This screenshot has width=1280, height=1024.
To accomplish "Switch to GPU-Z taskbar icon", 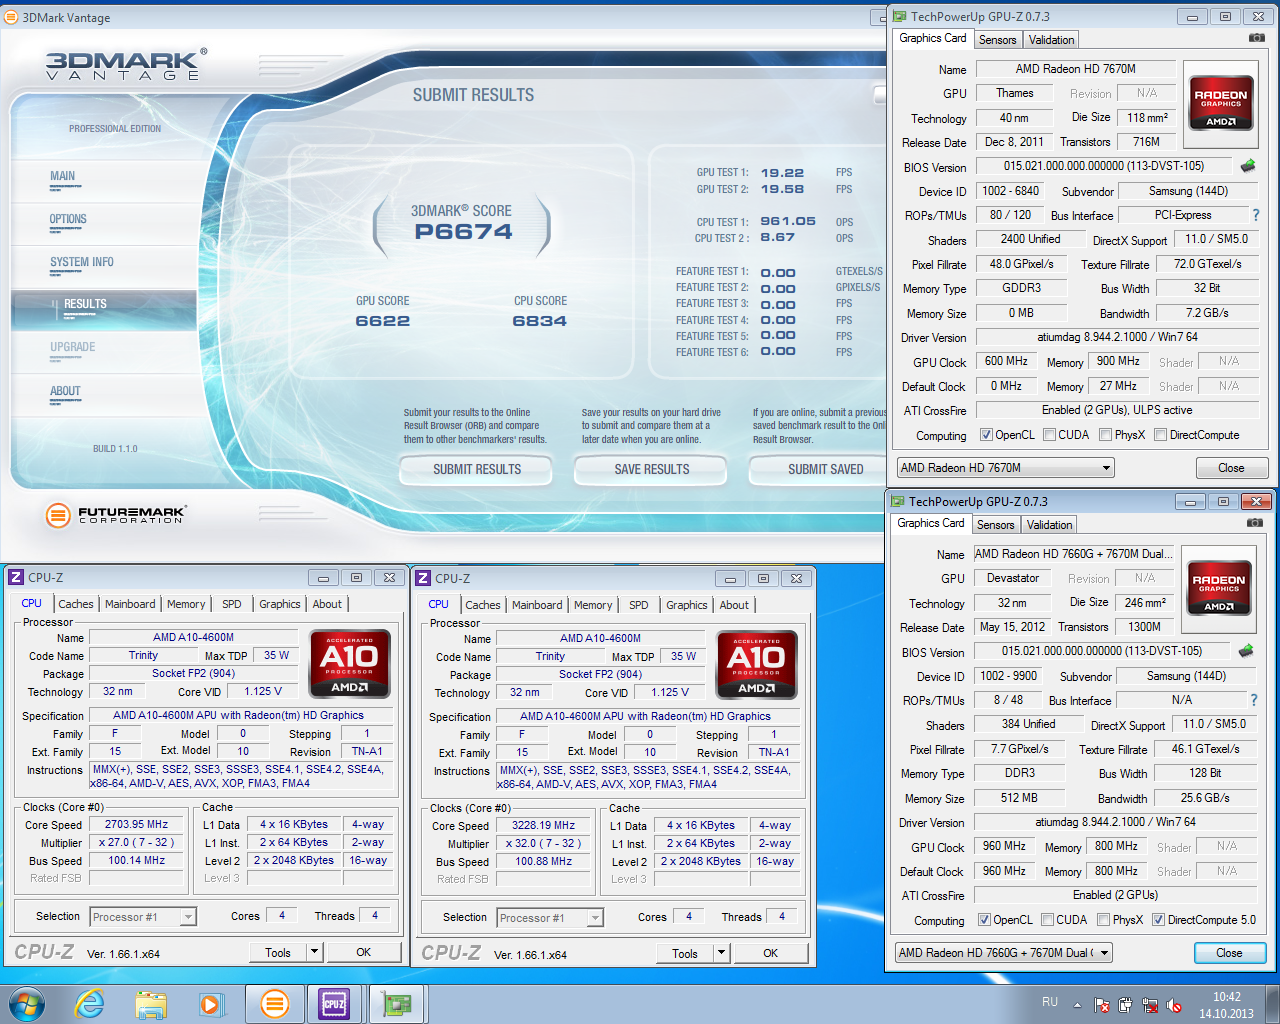I will (x=396, y=1004).
